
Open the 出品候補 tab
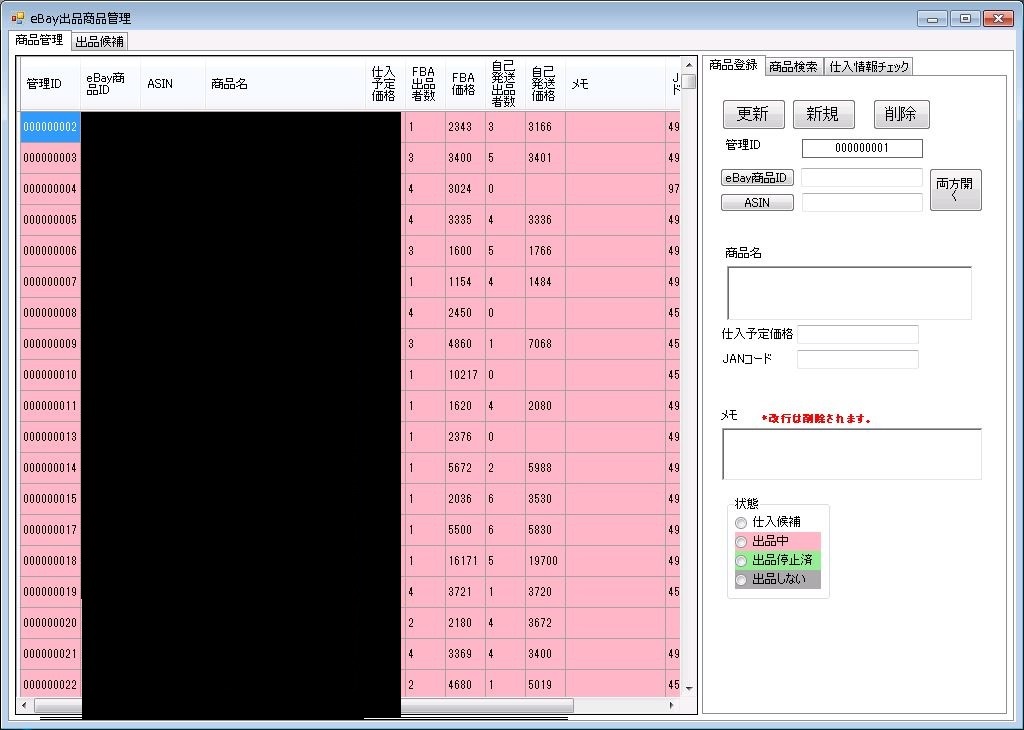coord(99,42)
